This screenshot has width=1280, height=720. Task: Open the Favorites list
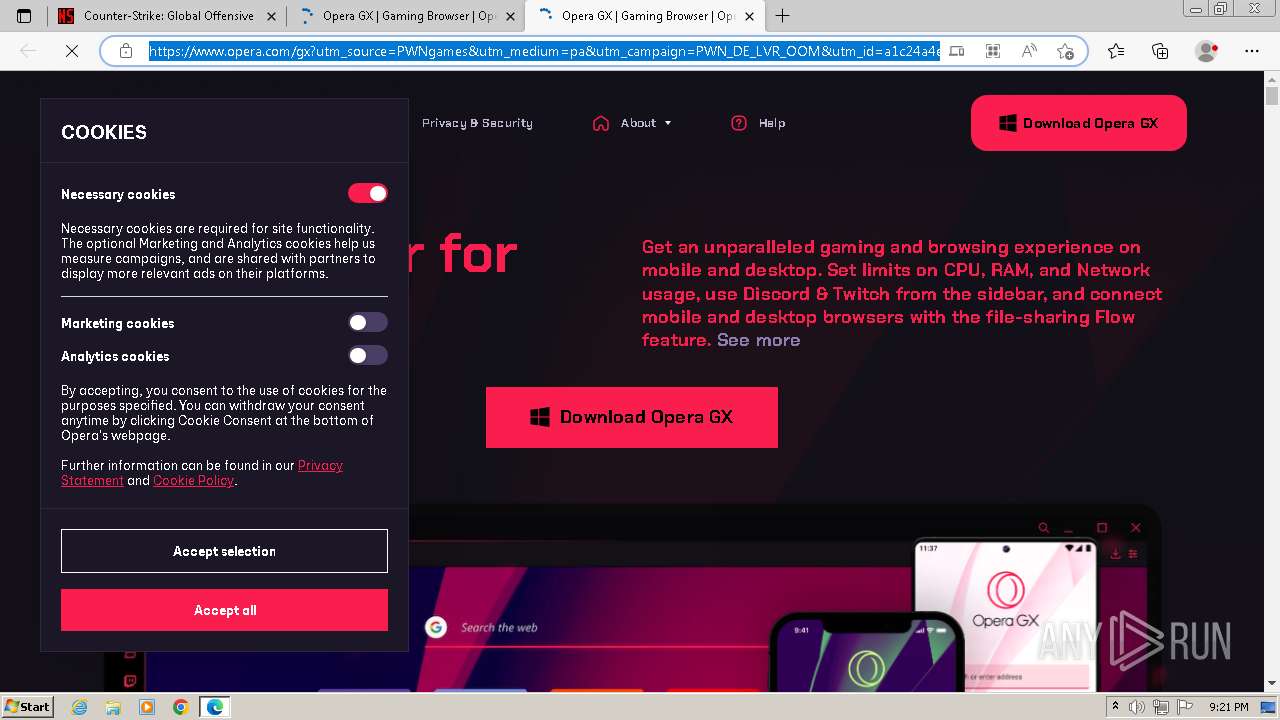1116,51
